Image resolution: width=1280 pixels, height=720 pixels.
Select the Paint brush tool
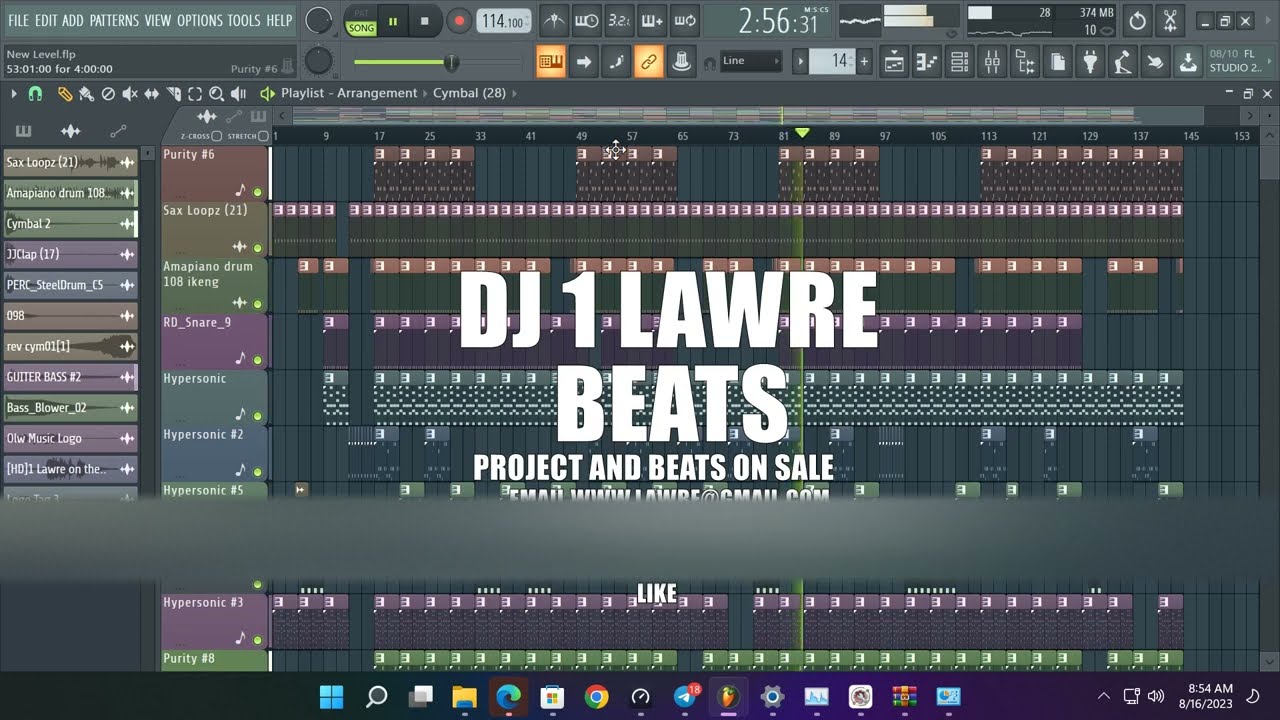tap(86, 93)
